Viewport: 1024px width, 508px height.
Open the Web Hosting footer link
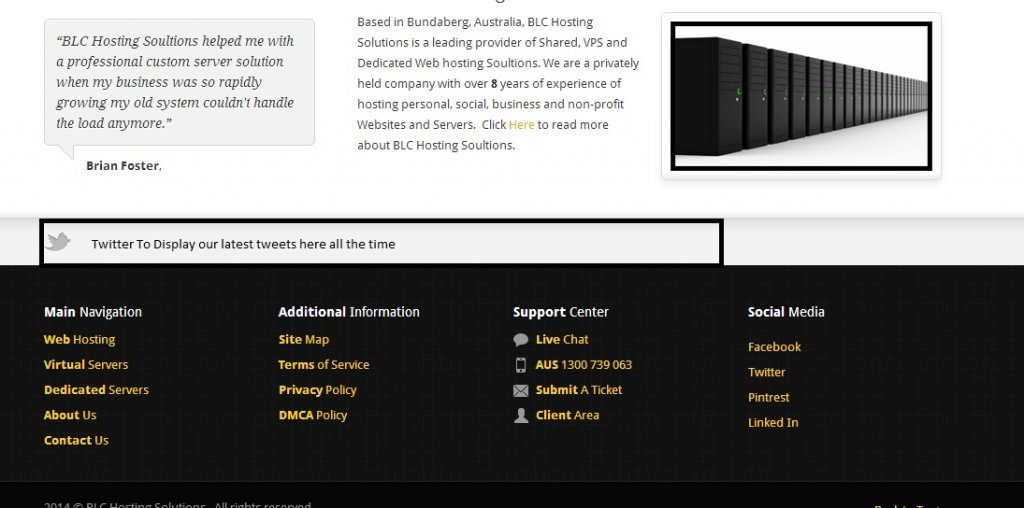[79, 340]
